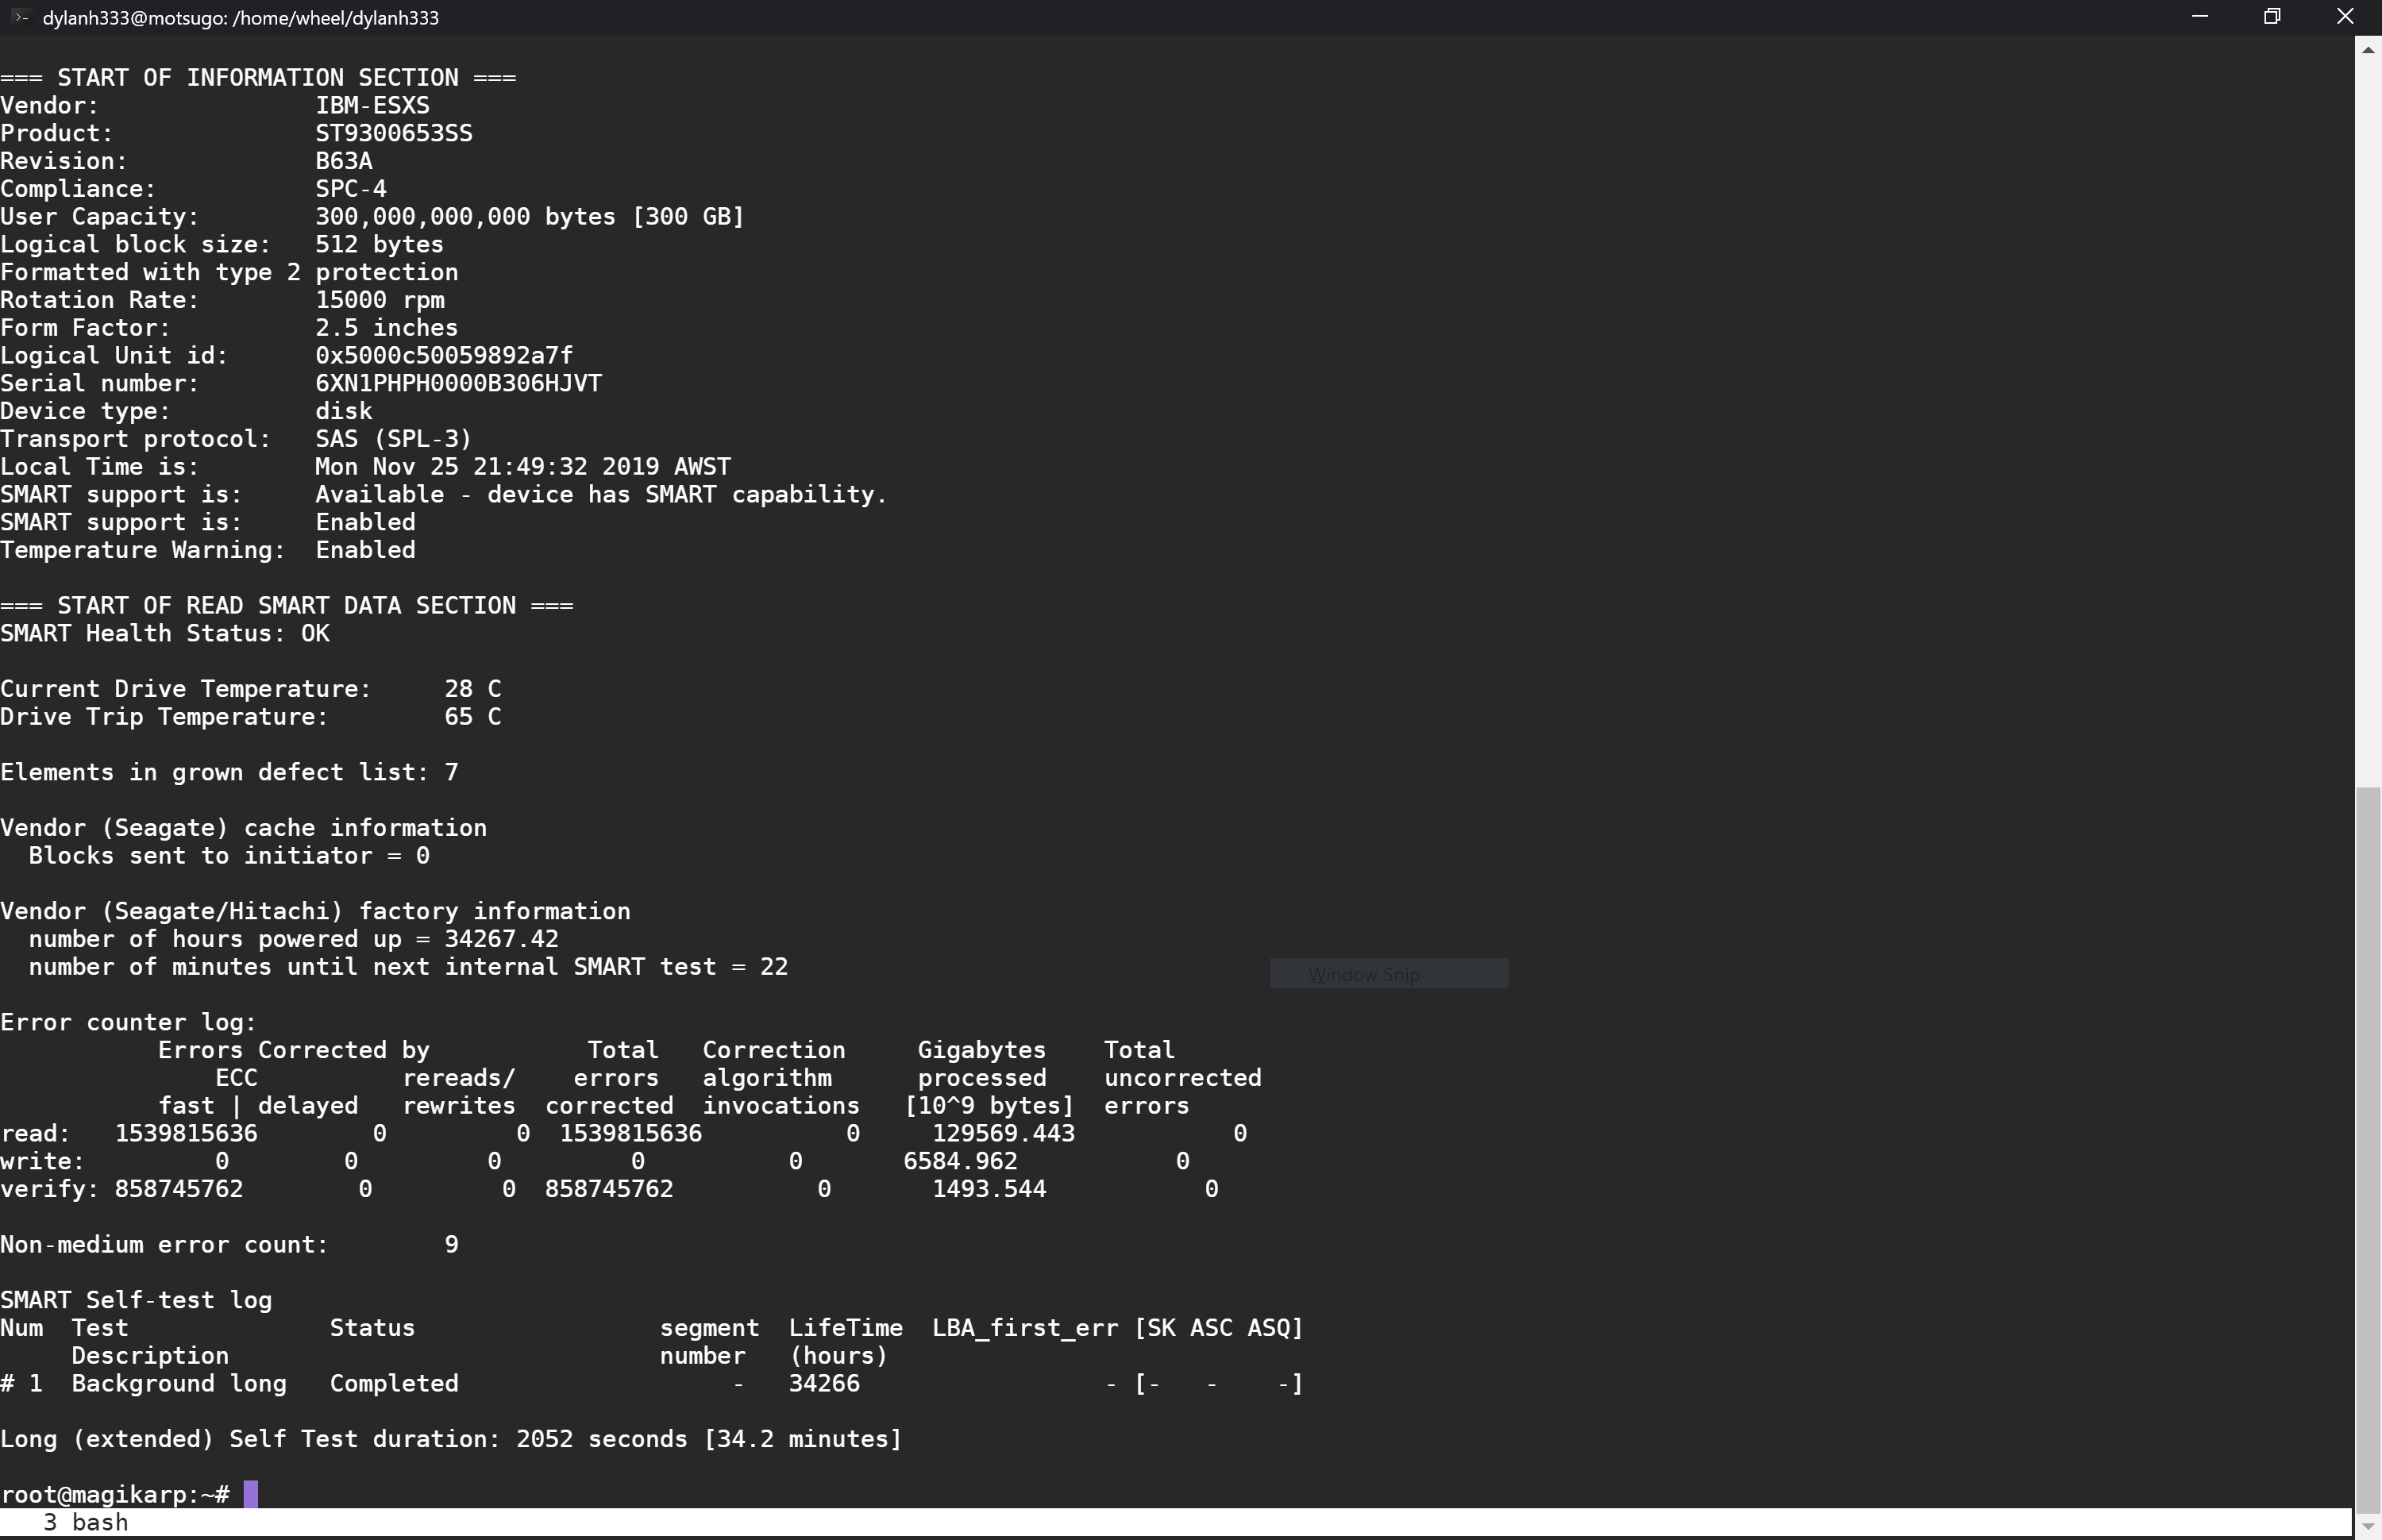Click write gigabytes processed '6584.962'
This screenshot has width=2382, height=1540.
coord(960,1161)
